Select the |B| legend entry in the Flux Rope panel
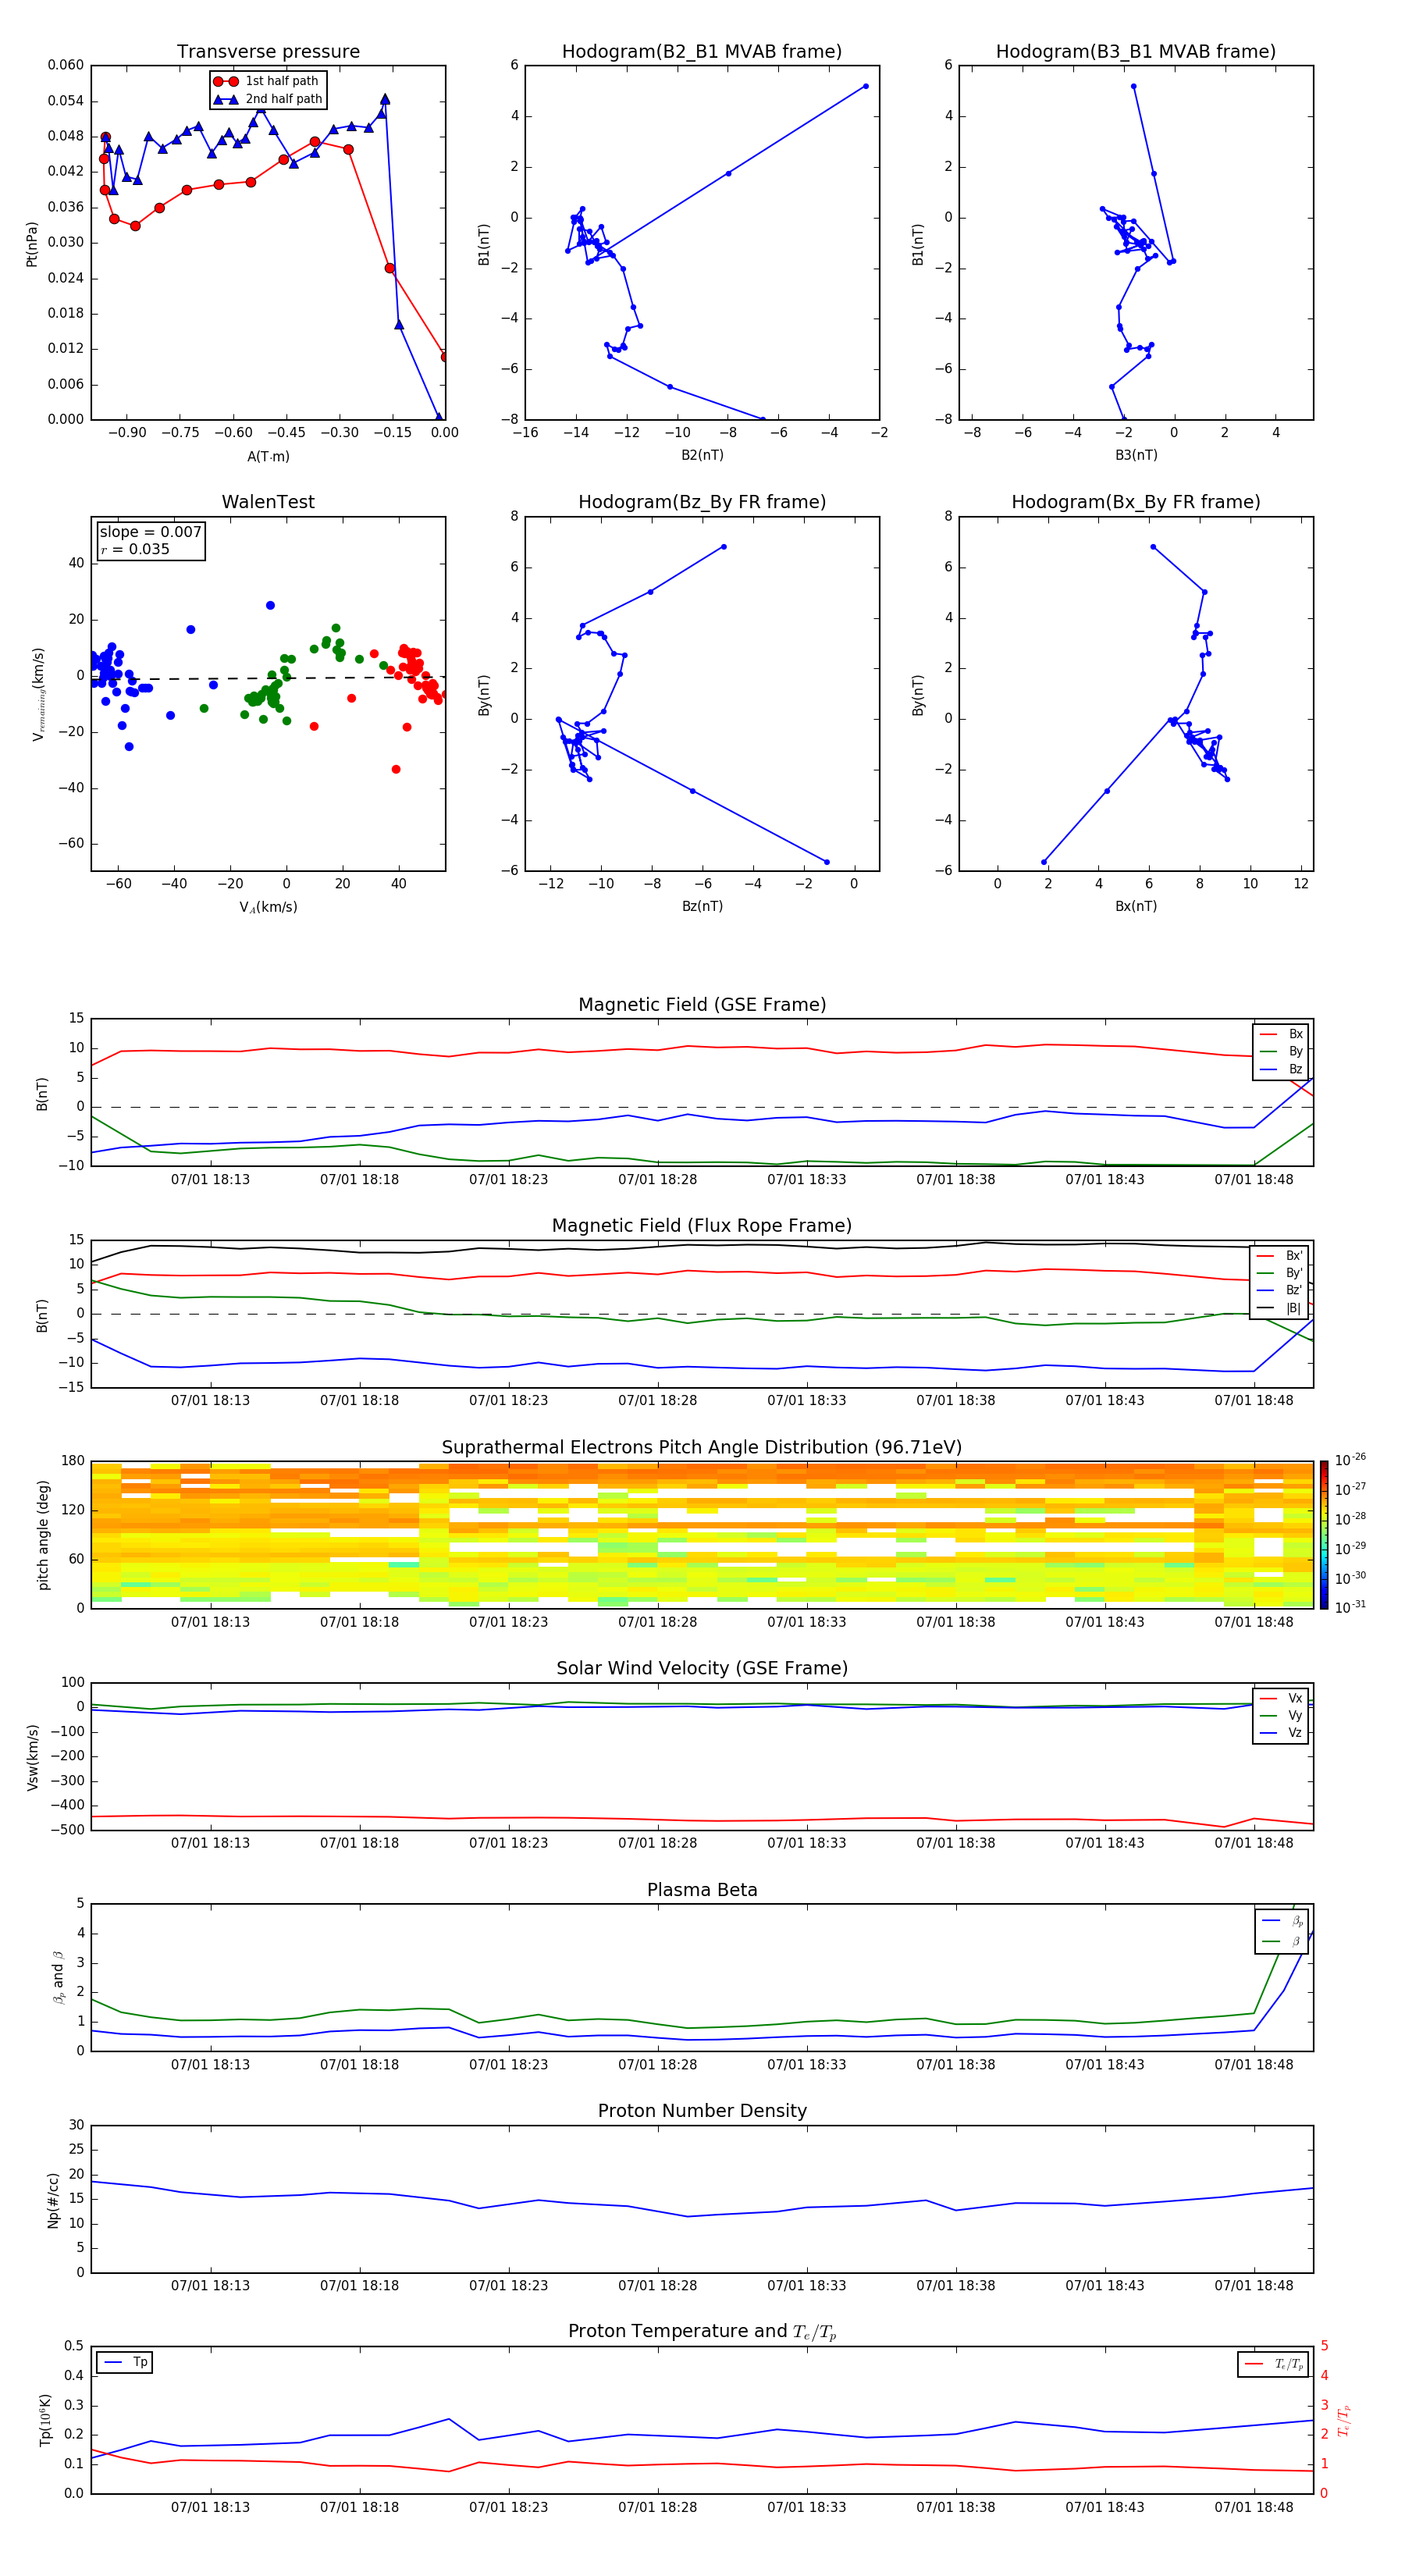The height and width of the screenshot is (2576, 1405). click(x=1280, y=1308)
